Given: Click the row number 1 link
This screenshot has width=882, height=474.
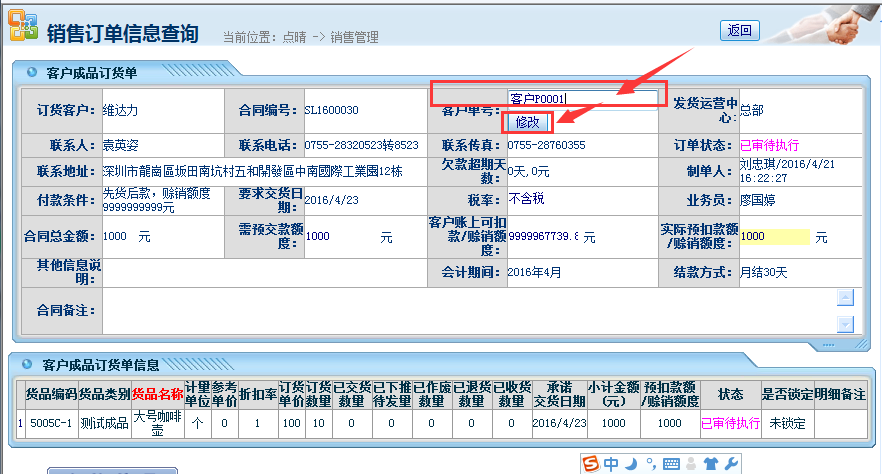Looking at the screenshot, I should pos(20,423).
